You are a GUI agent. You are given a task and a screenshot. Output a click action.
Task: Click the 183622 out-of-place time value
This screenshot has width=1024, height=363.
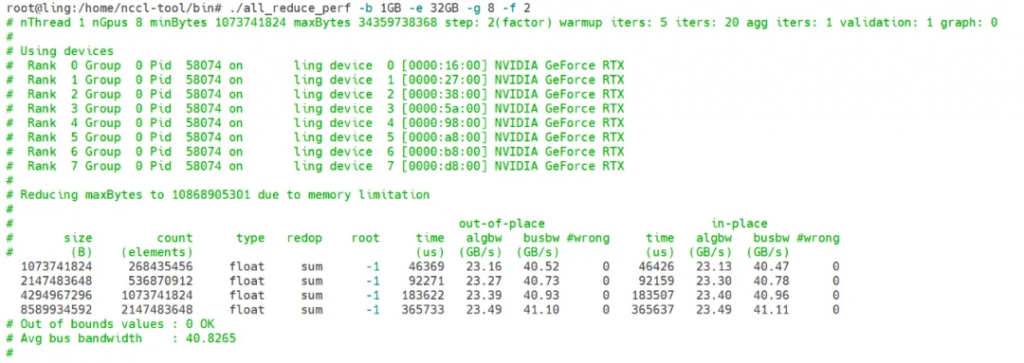pos(423,295)
